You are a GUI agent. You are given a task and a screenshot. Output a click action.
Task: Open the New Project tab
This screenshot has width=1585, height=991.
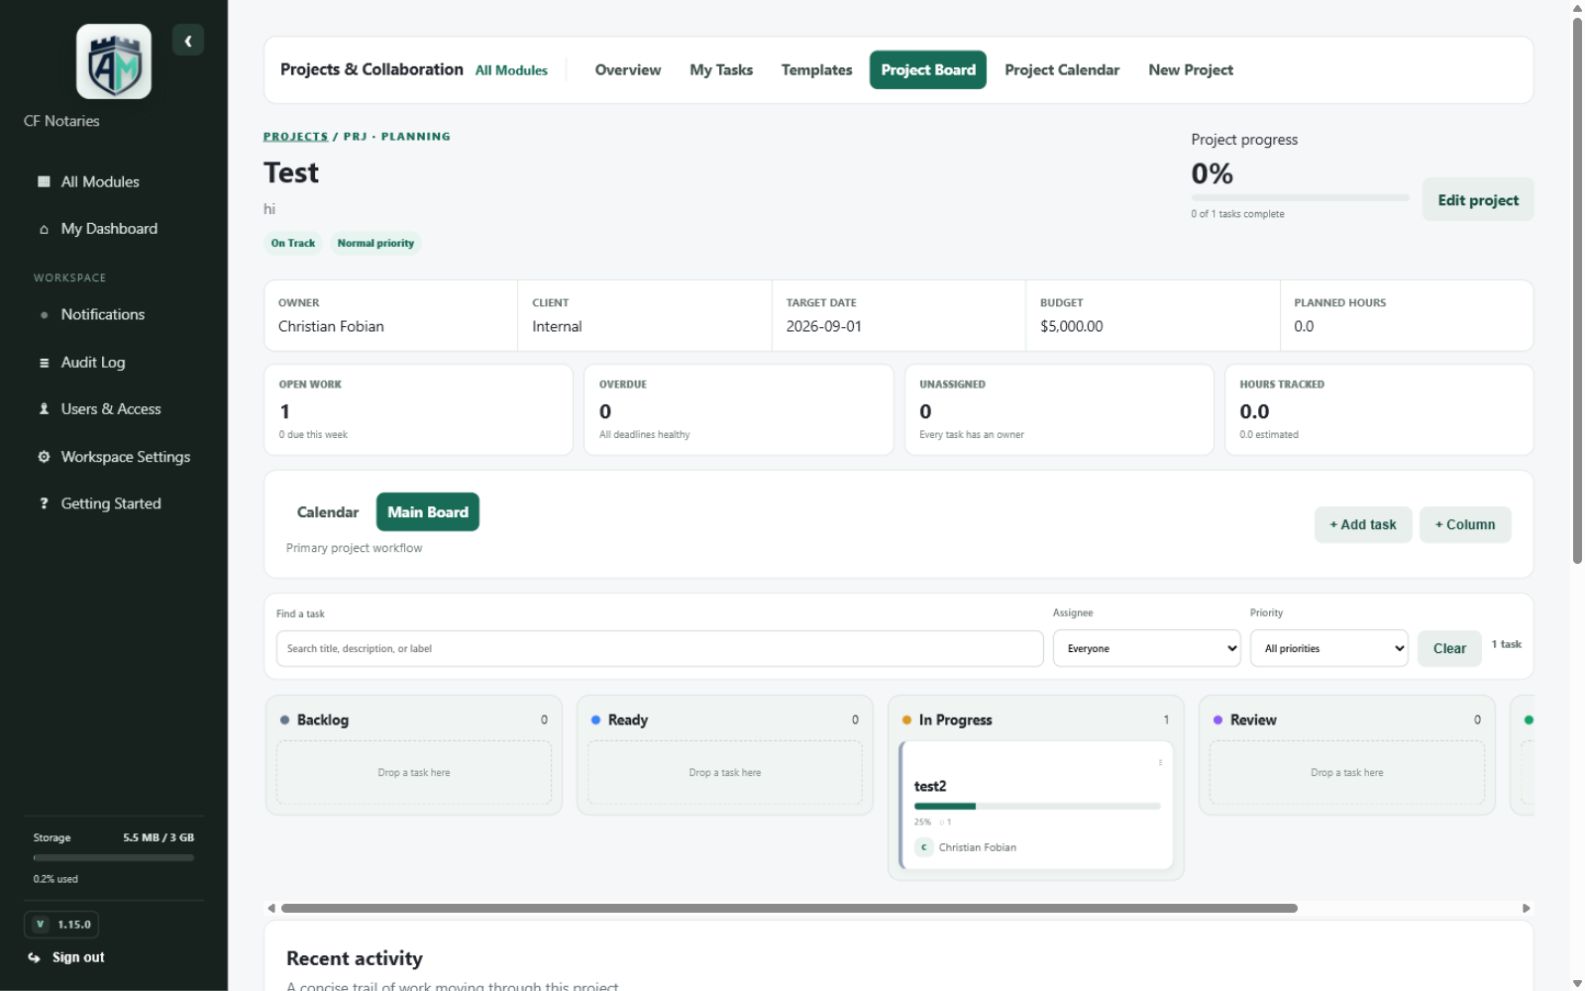tap(1191, 70)
